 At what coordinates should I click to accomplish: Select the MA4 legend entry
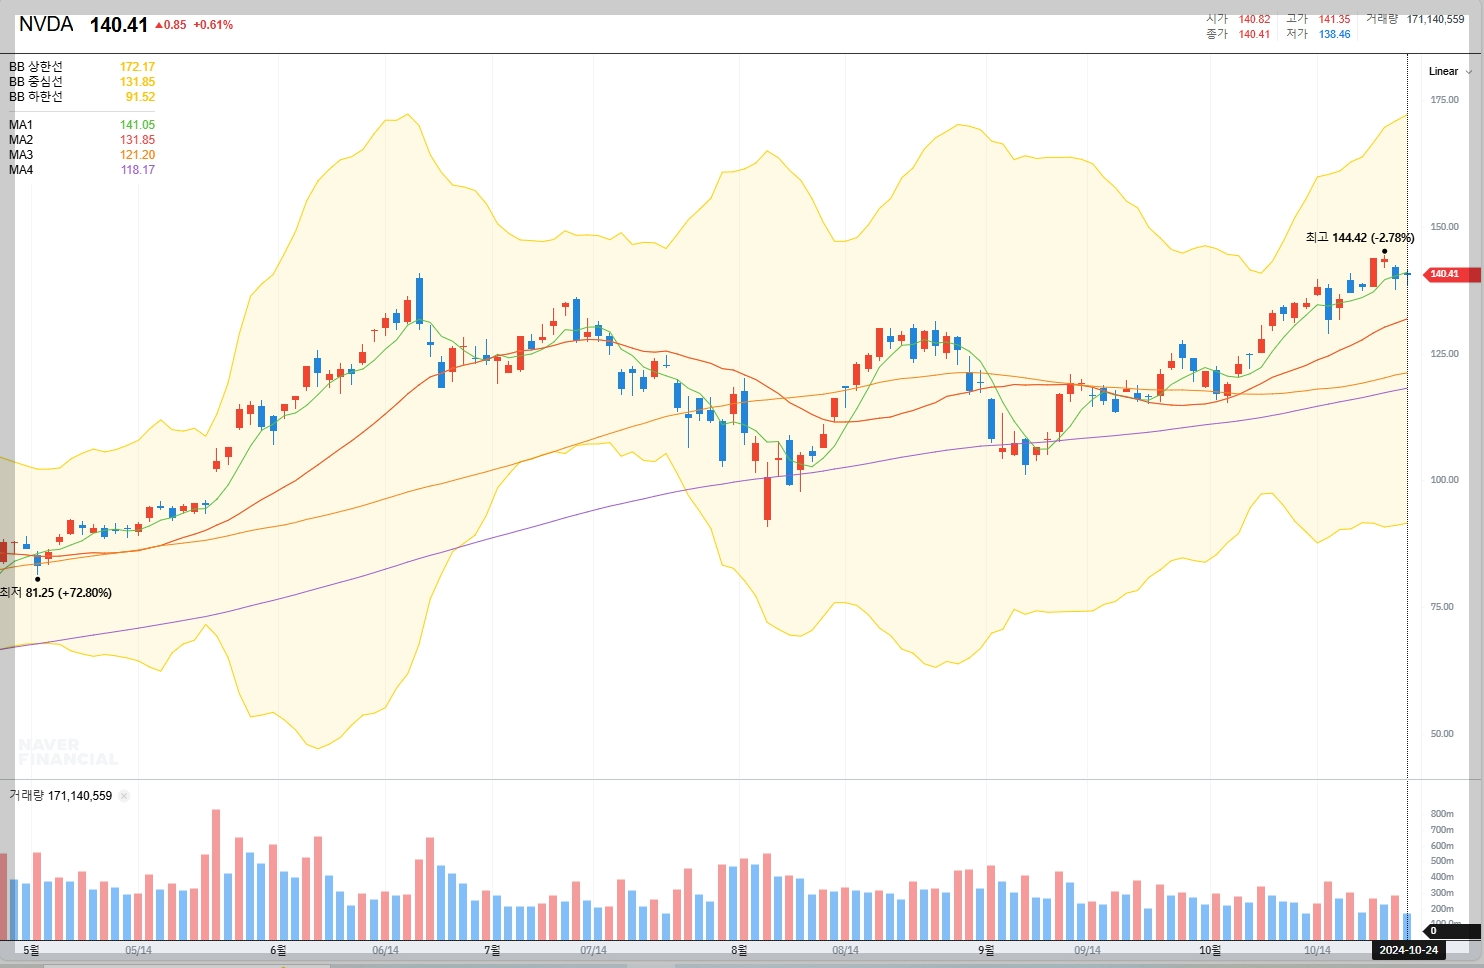click(x=21, y=170)
